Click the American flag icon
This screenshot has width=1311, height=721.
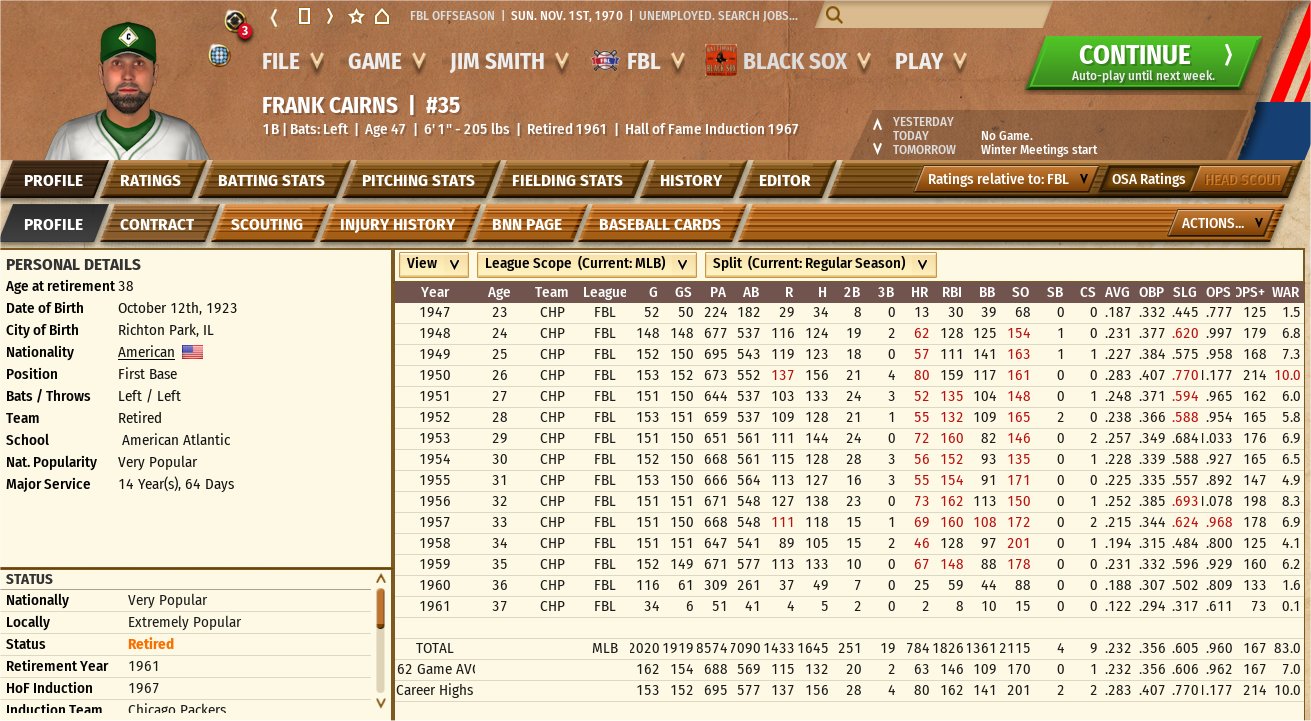click(192, 352)
